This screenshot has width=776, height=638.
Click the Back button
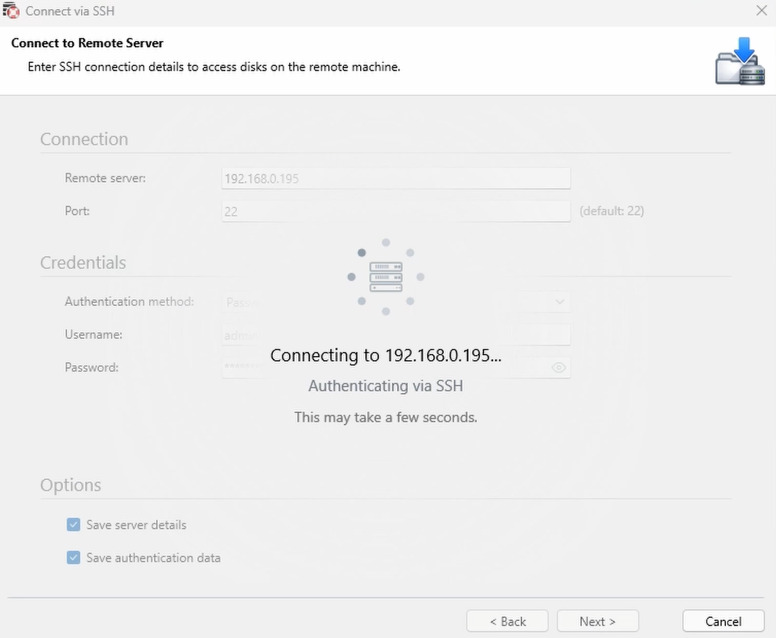pyautogui.click(x=507, y=621)
